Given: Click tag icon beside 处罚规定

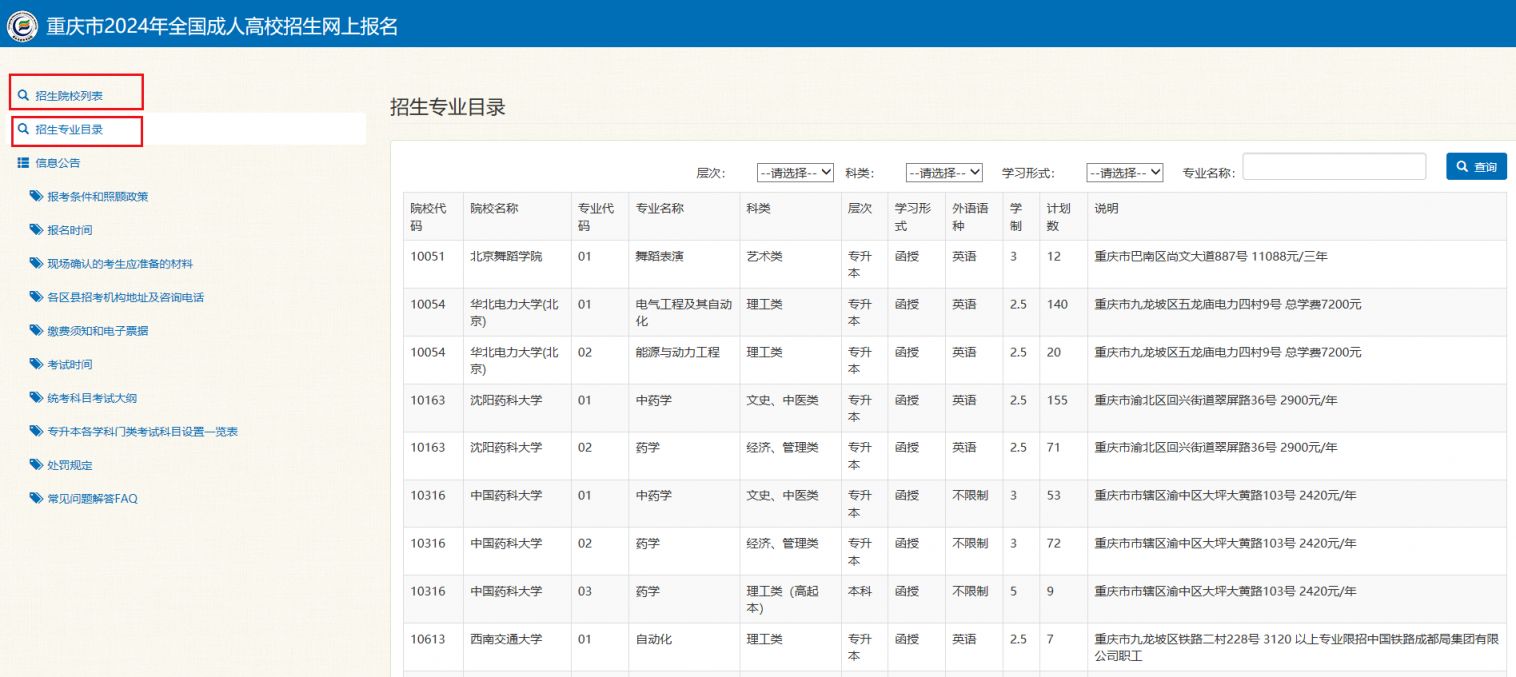Looking at the screenshot, I should click(37, 465).
